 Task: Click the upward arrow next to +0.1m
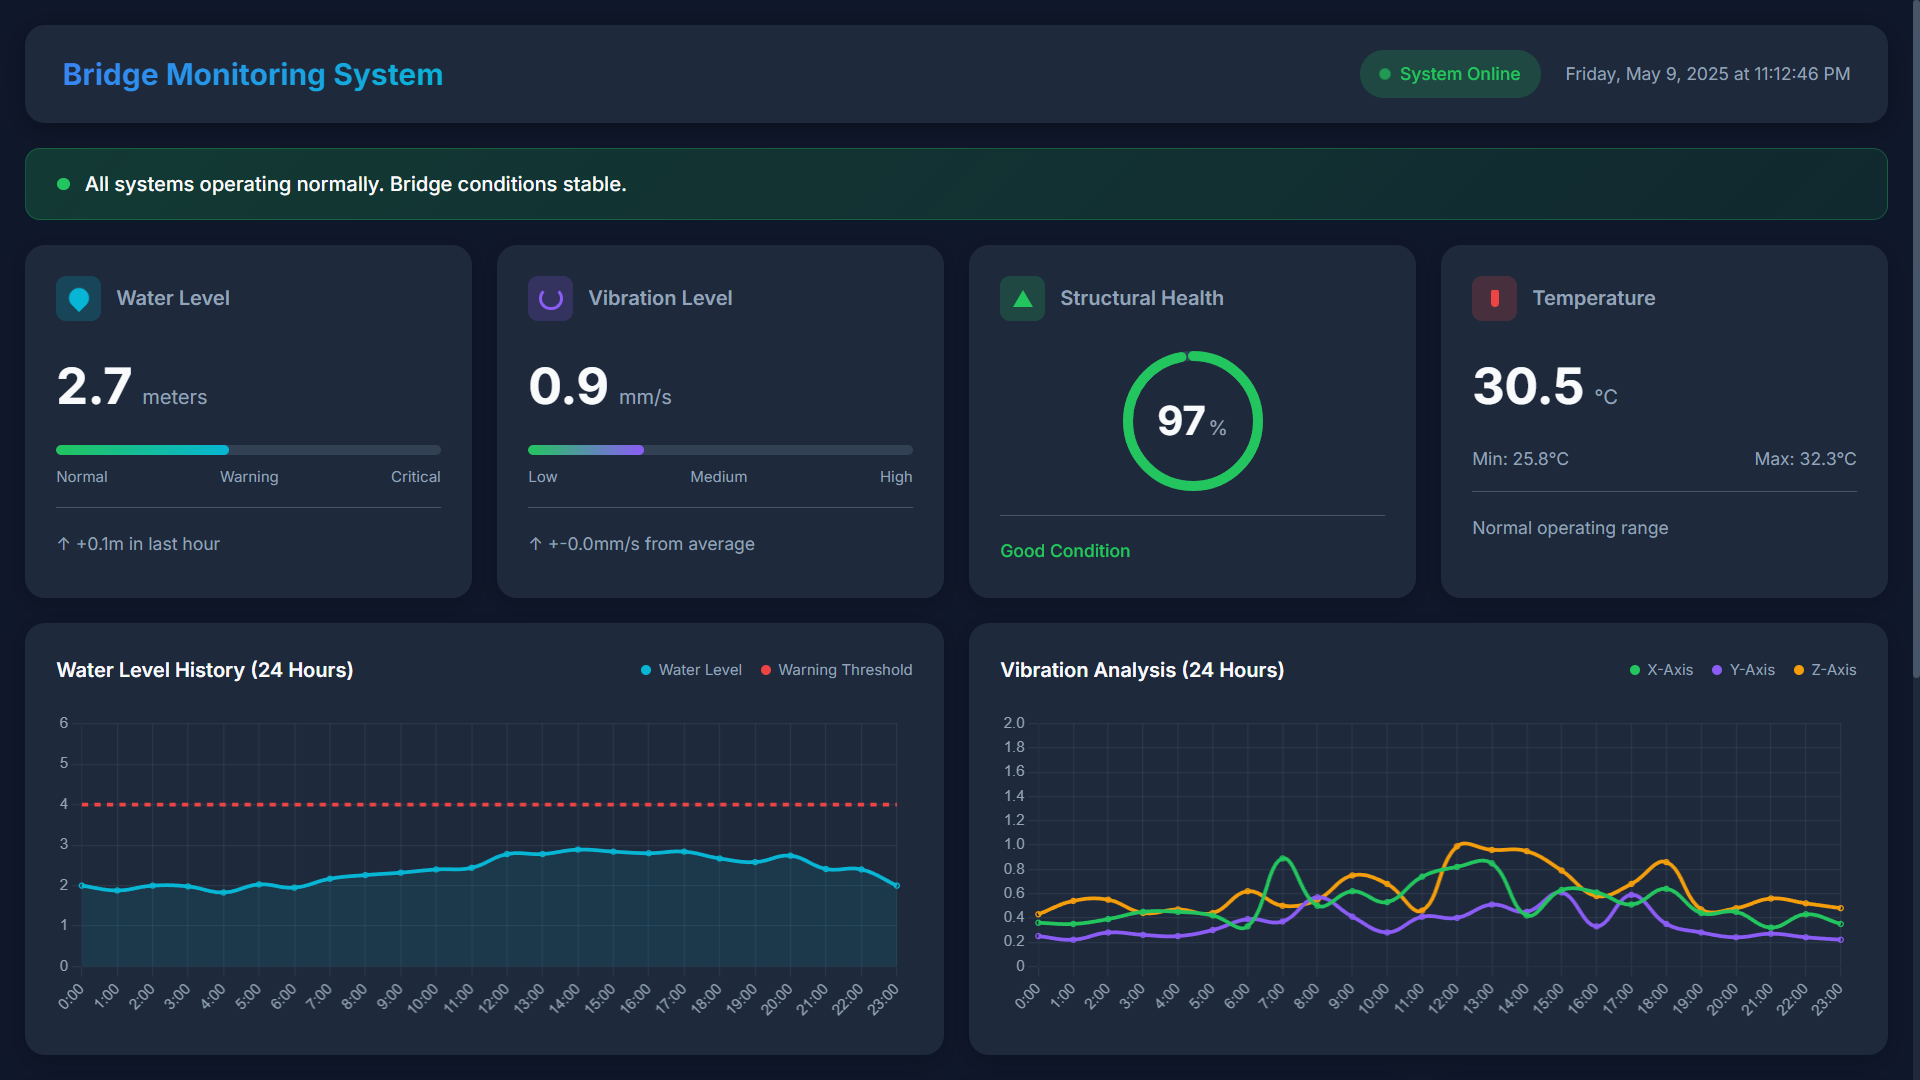(x=64, y=544)
